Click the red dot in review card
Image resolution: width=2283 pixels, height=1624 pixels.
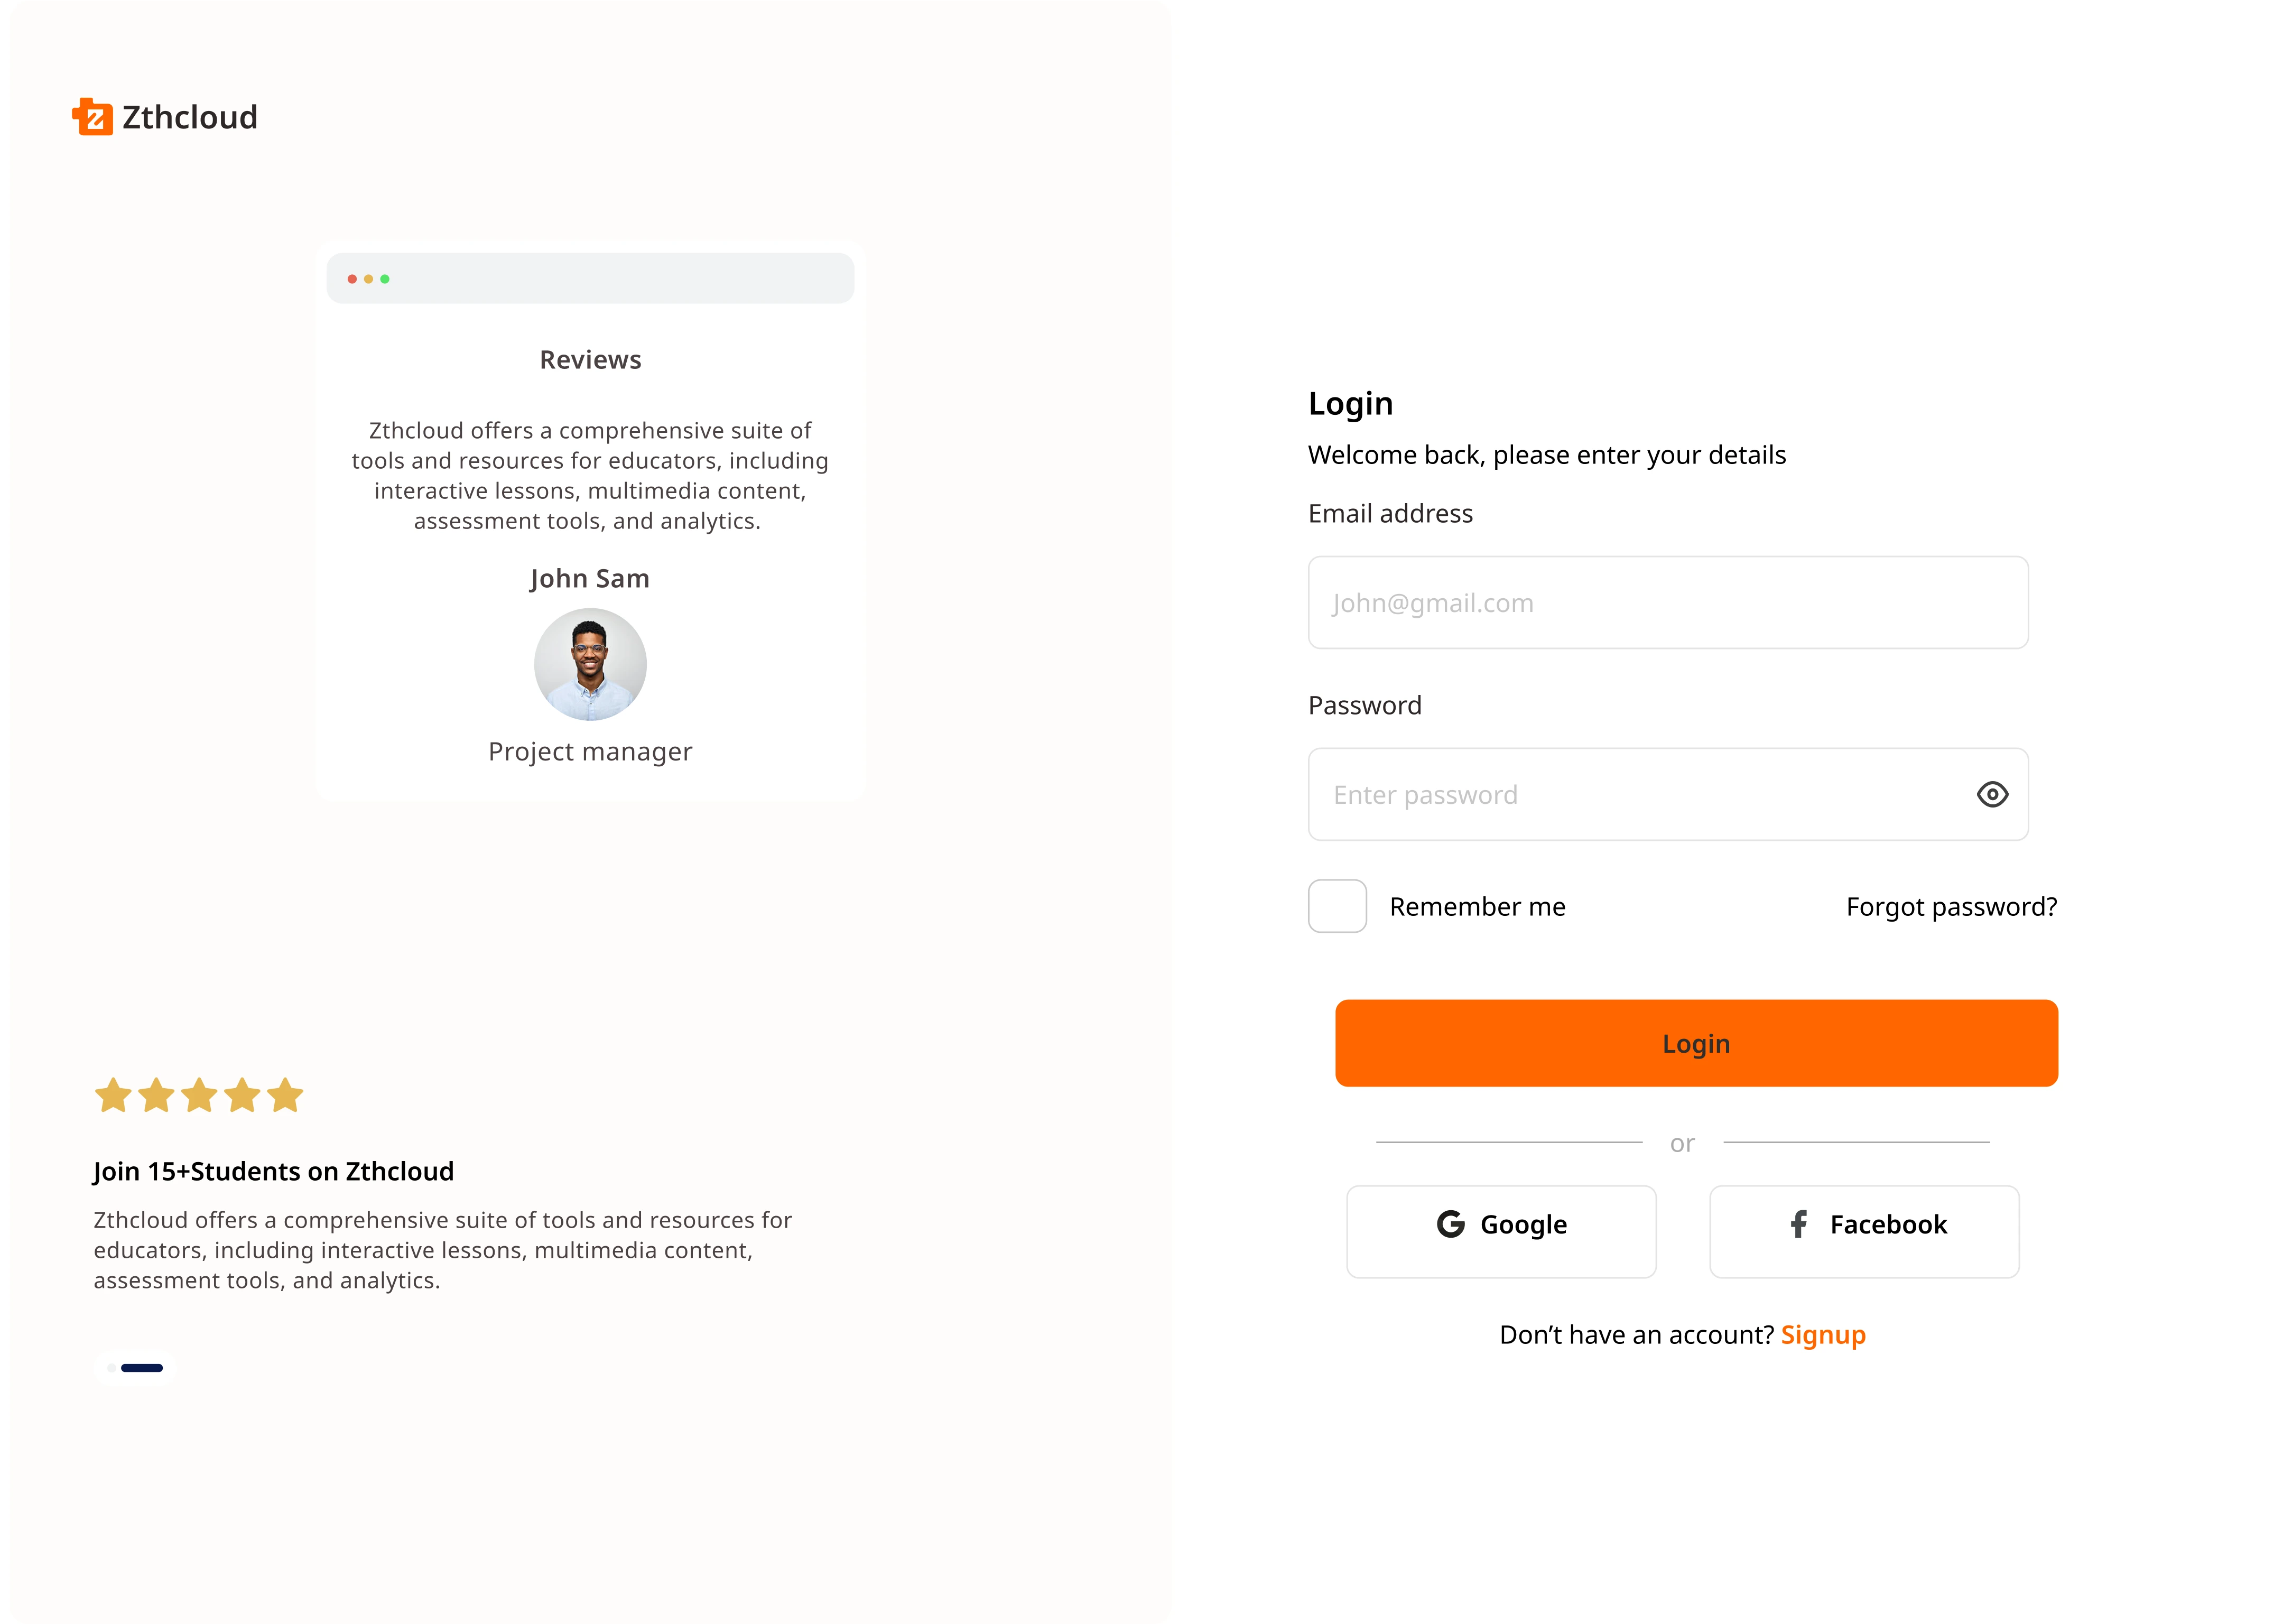click(352, 279)
